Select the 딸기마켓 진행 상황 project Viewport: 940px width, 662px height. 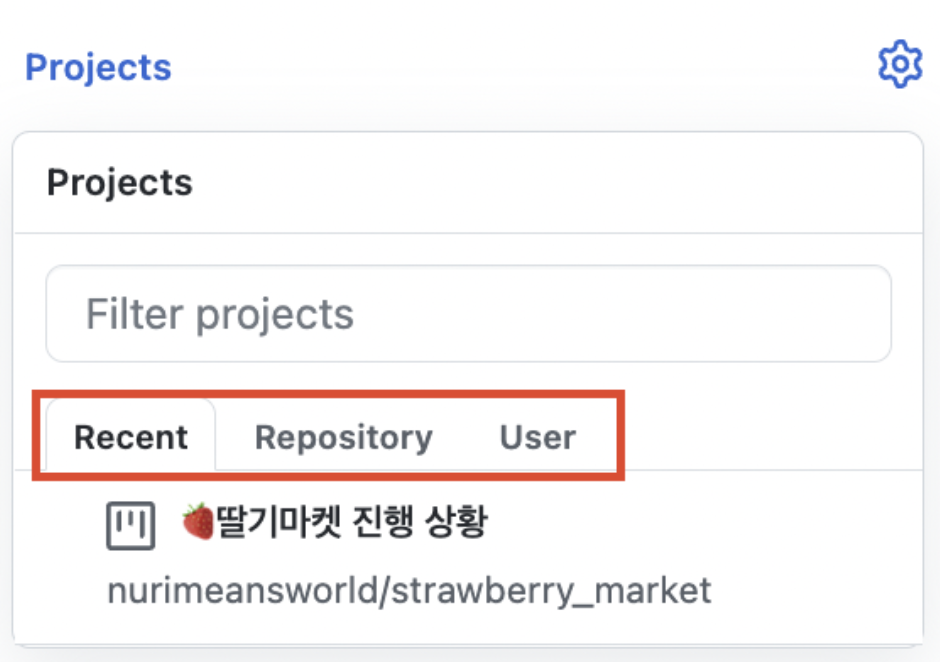click(336, 522)
